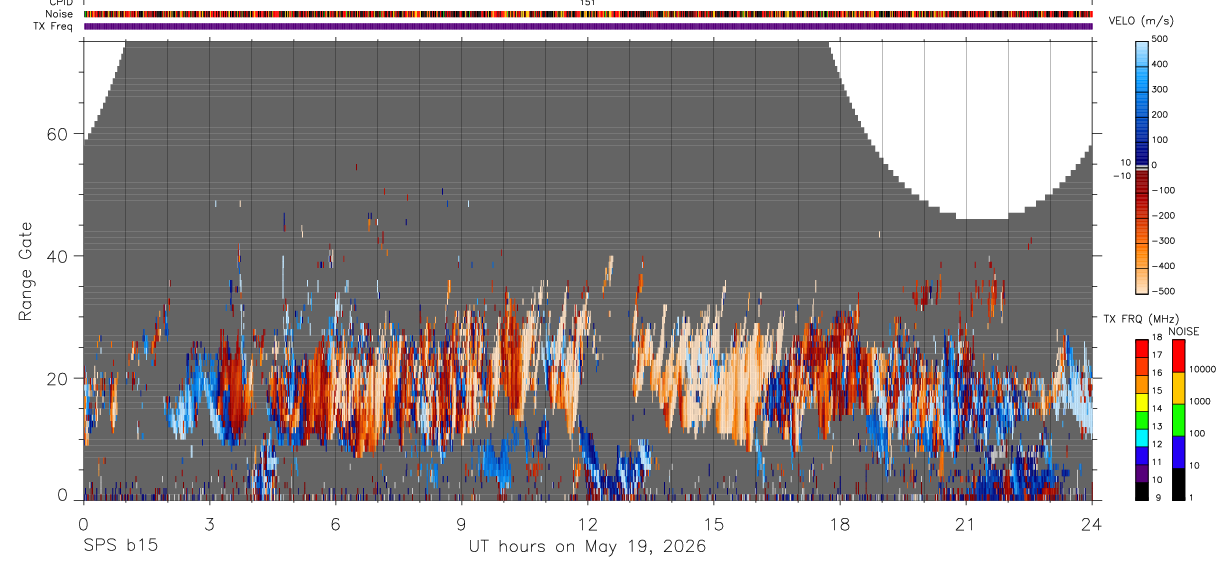Click the UT hour tick label "18"
Viewport: 1228px width, 567px height.
click(x=840, y=522)
